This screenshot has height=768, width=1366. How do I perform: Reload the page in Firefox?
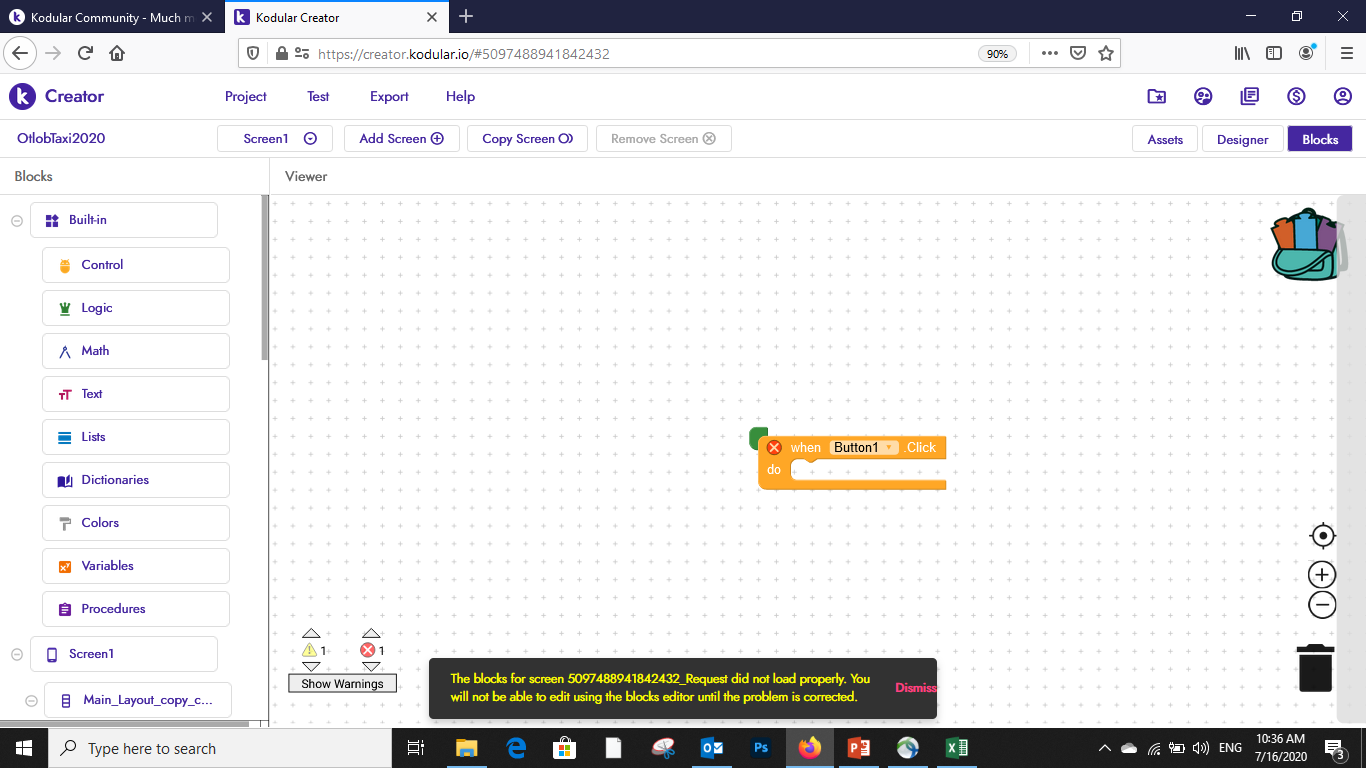85,53
